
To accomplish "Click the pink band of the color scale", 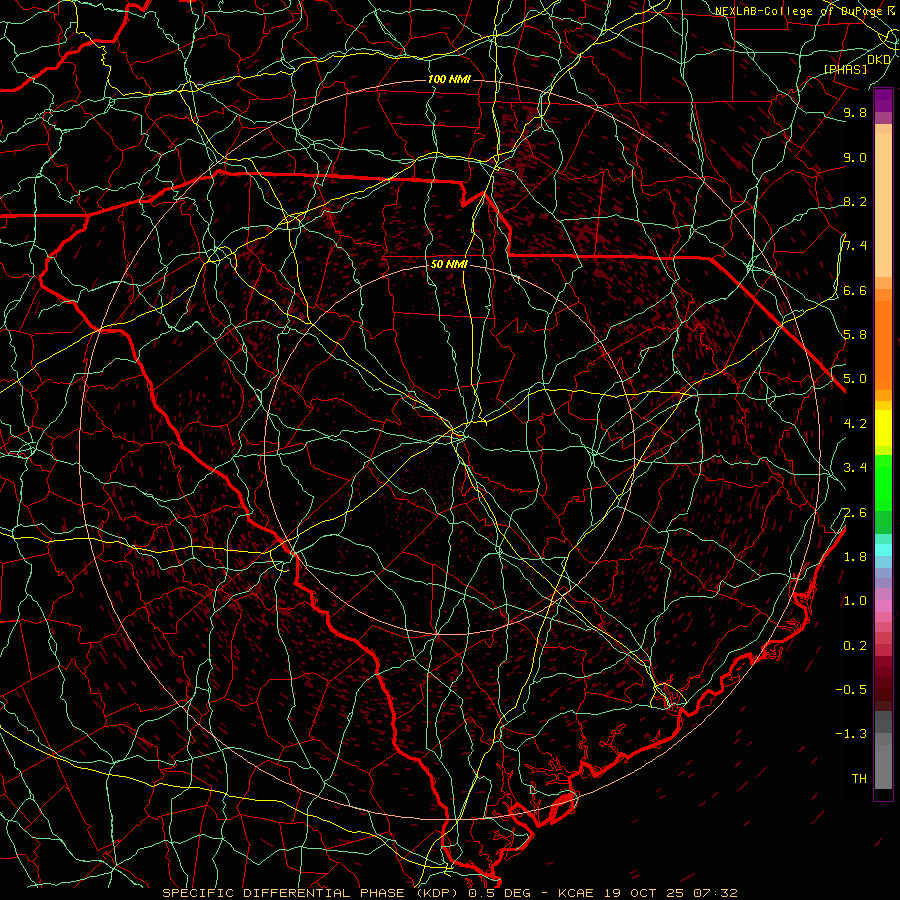I will pos(883,606).
